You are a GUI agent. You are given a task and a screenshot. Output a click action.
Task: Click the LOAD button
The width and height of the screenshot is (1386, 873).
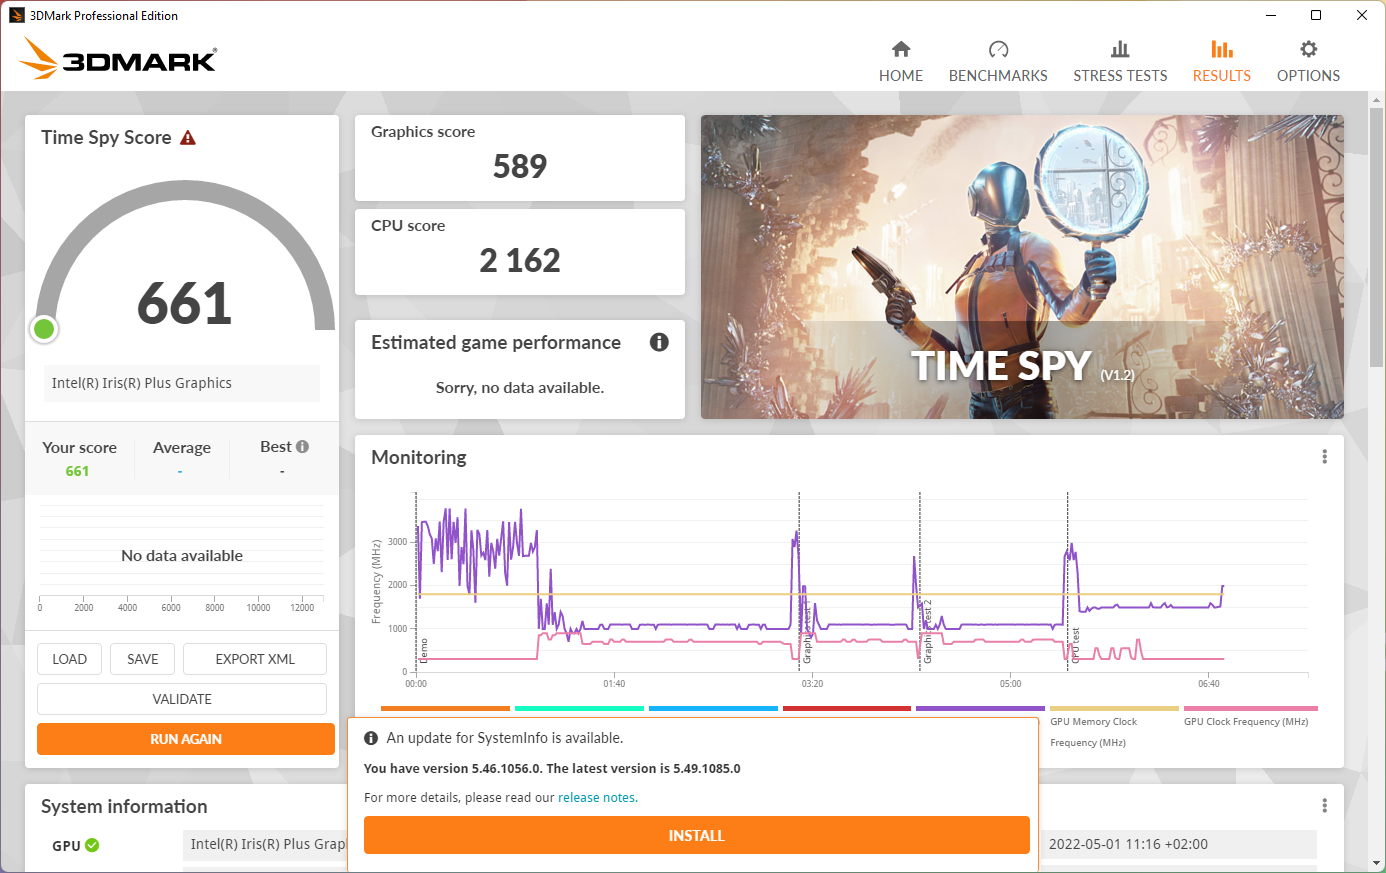click(x=70, y=659)
